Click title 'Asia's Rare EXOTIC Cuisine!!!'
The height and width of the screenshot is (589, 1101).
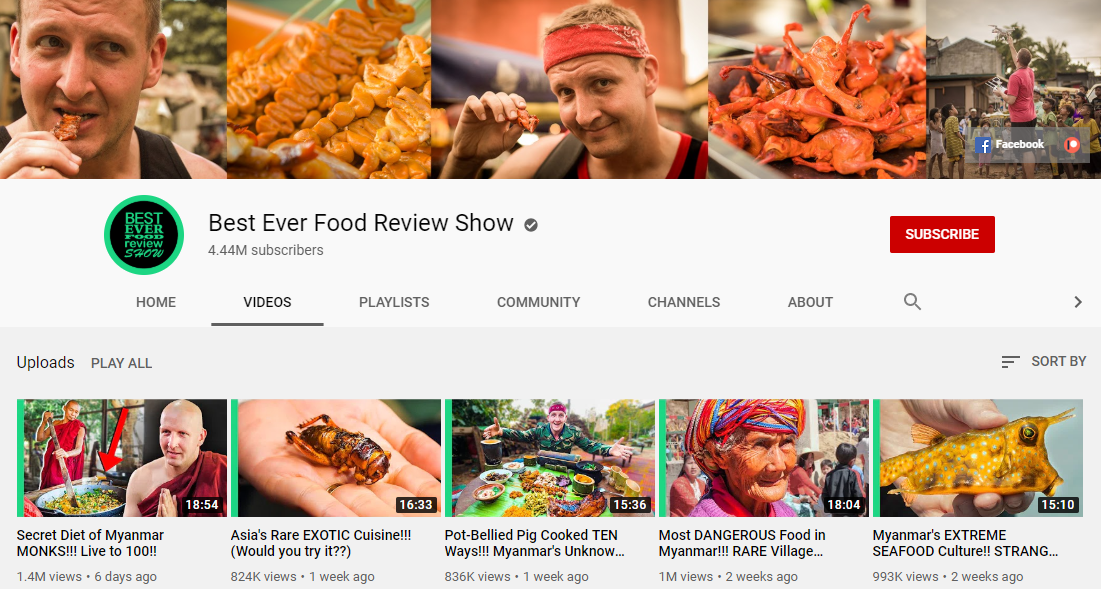click(x=321, y=543)
